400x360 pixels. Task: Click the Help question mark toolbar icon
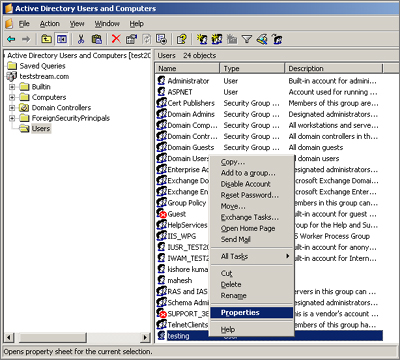[182, 39]
